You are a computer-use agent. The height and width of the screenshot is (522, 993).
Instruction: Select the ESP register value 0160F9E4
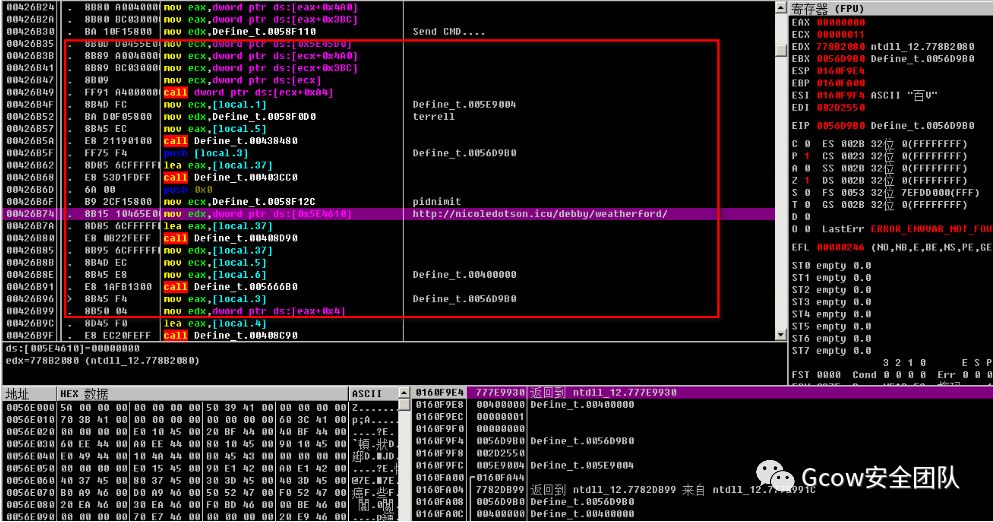840,71
